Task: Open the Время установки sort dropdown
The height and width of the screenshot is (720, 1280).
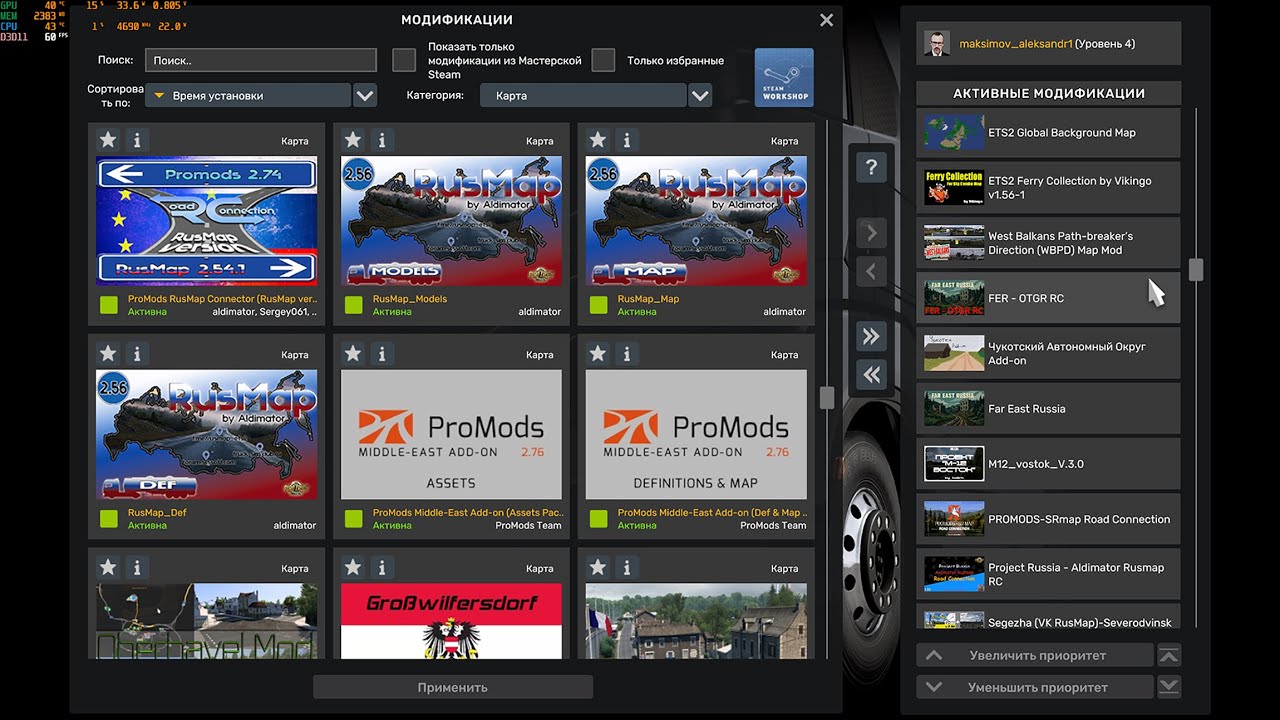Action: (x=248, y=96)
